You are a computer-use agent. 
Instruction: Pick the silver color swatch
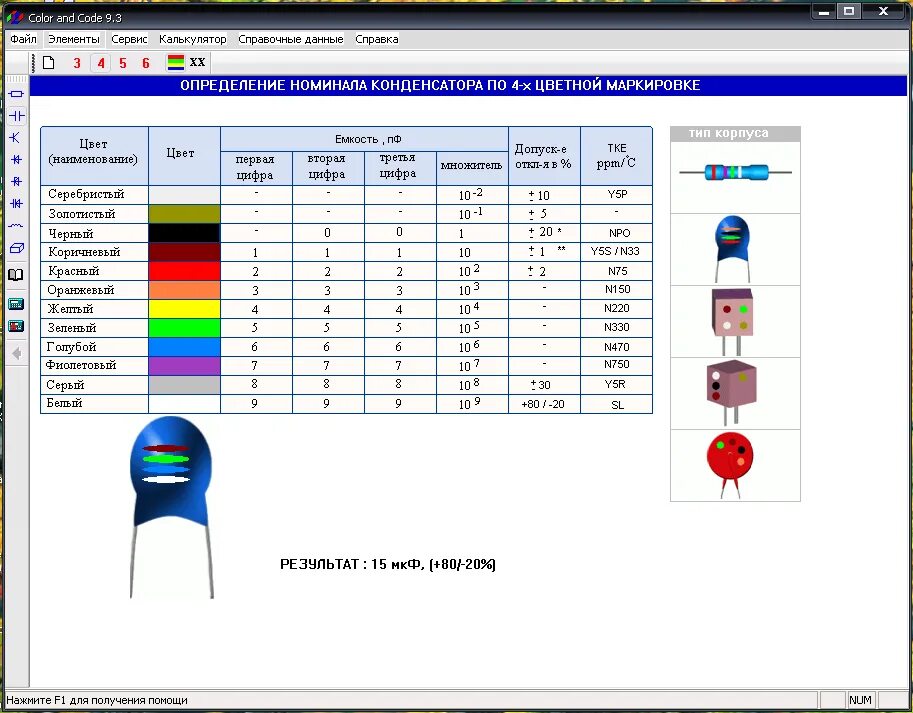184,194
